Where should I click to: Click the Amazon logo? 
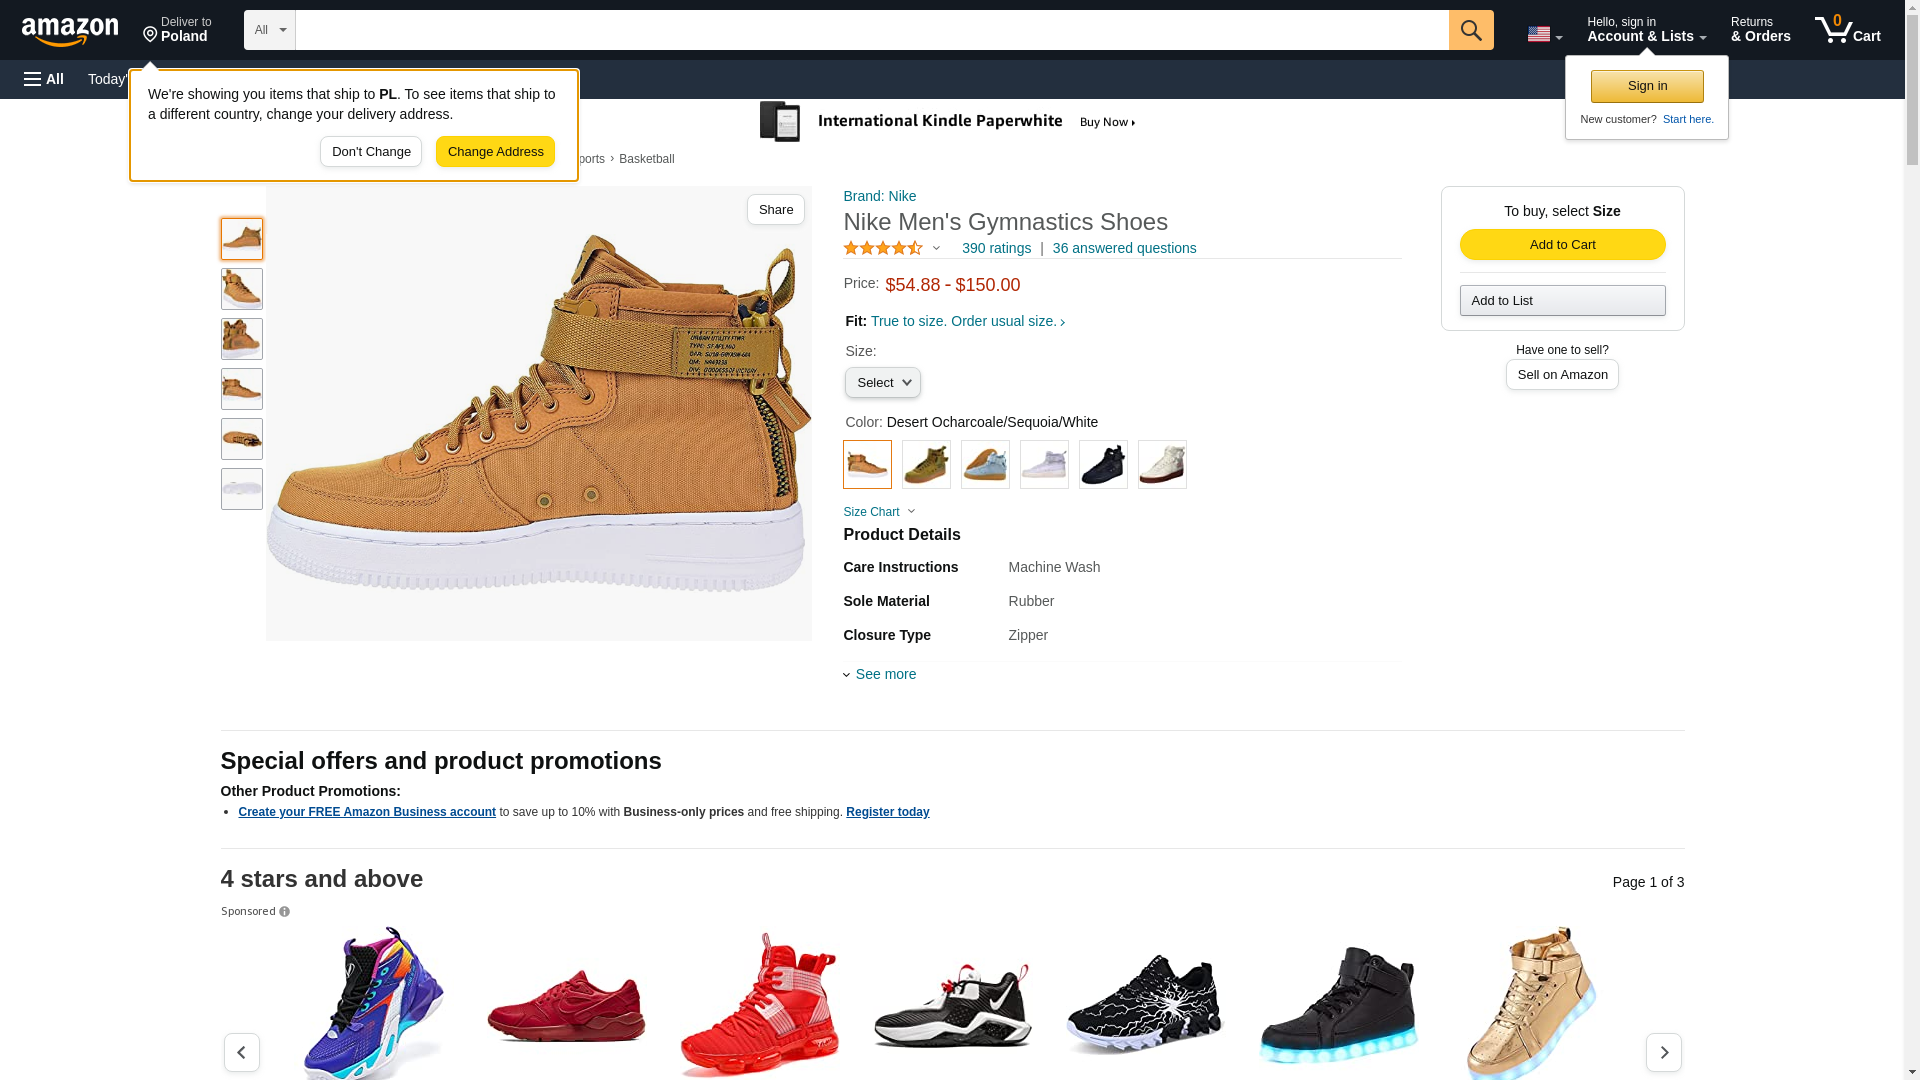click(70, 32)
